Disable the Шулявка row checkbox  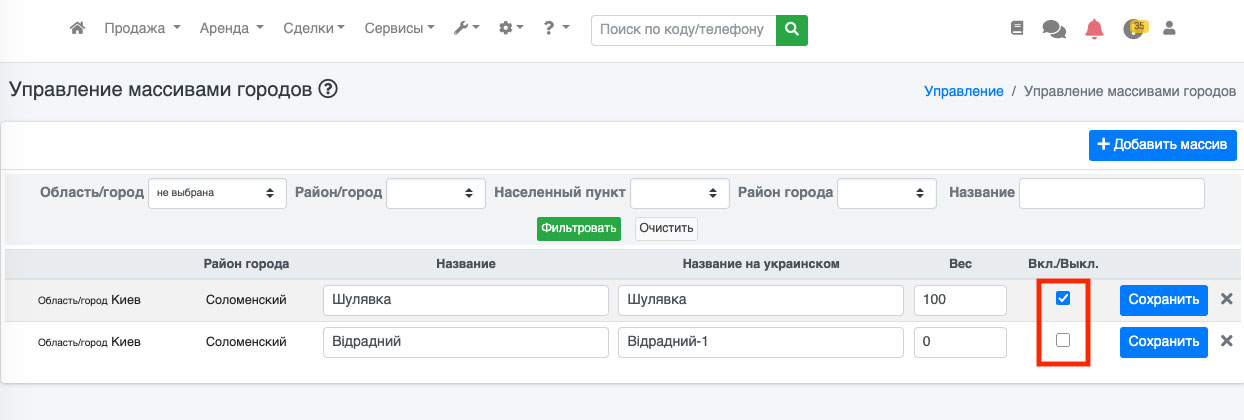click(x=1063, y=298)
